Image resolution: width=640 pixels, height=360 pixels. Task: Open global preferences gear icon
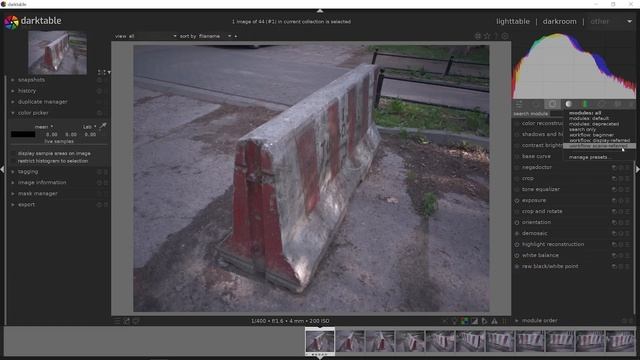click(505, 36)
